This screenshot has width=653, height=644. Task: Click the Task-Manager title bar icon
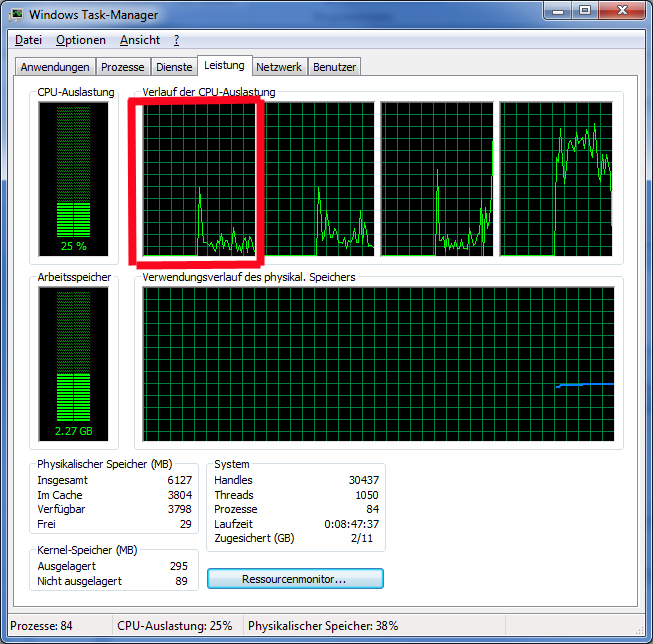tap(17, 15)
